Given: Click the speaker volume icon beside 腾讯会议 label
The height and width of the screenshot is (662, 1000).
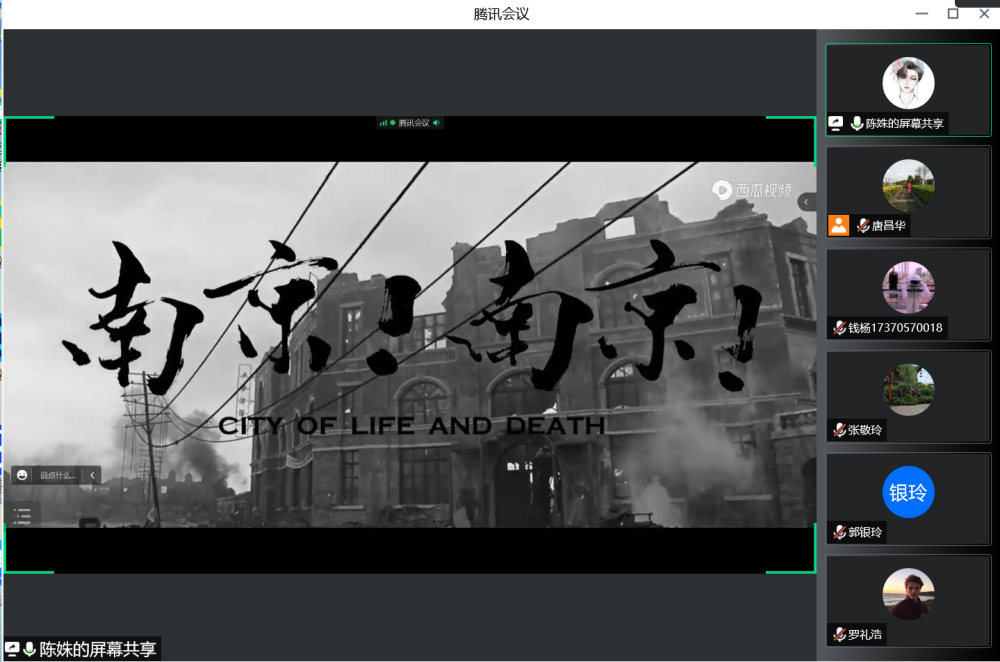Looking at the screenshot, I should 436,123.
